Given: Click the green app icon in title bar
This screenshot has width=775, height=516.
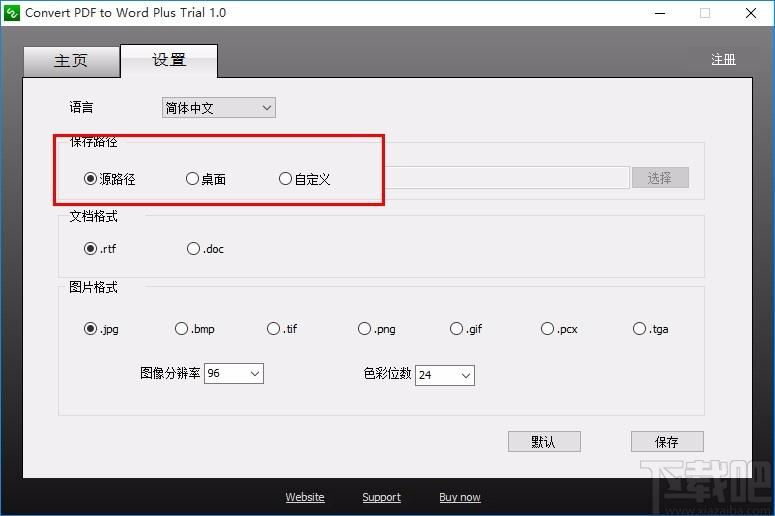Looking at the screenshot, I should pos(11,13).
